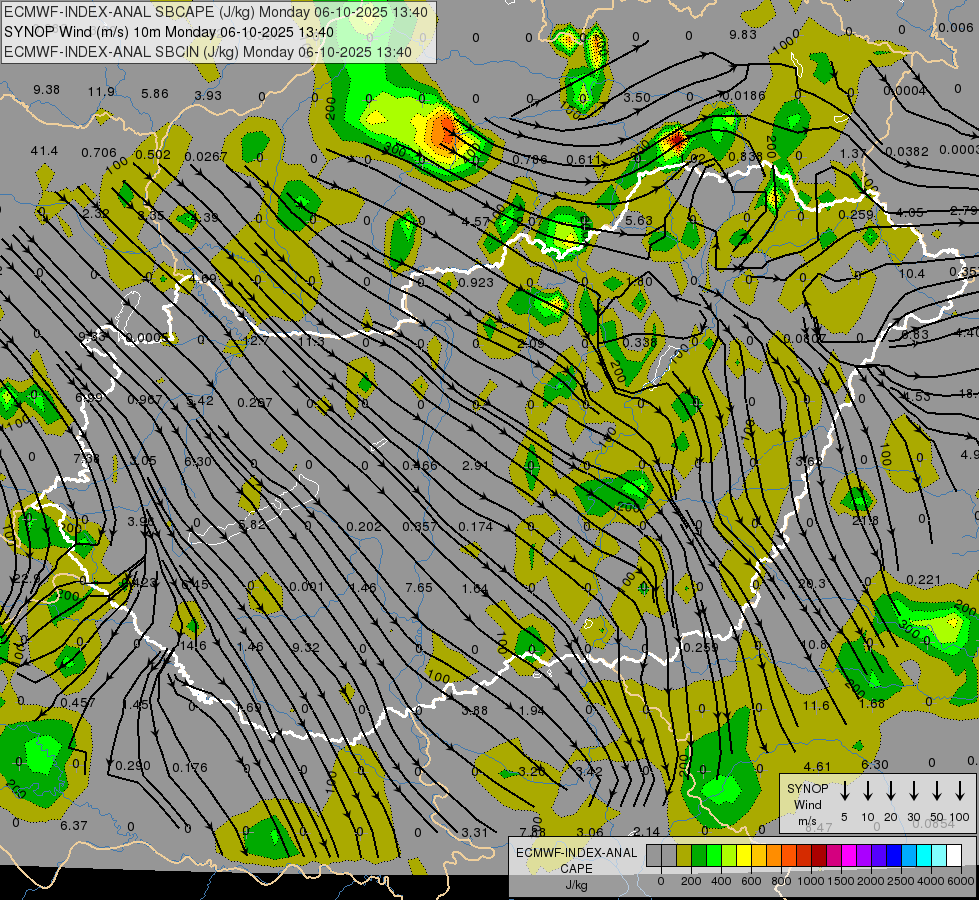Click the 30 m/s wind arrow in SYNOP legend
This screenshot has height=900, width=979.
click(x=913, y=791)
